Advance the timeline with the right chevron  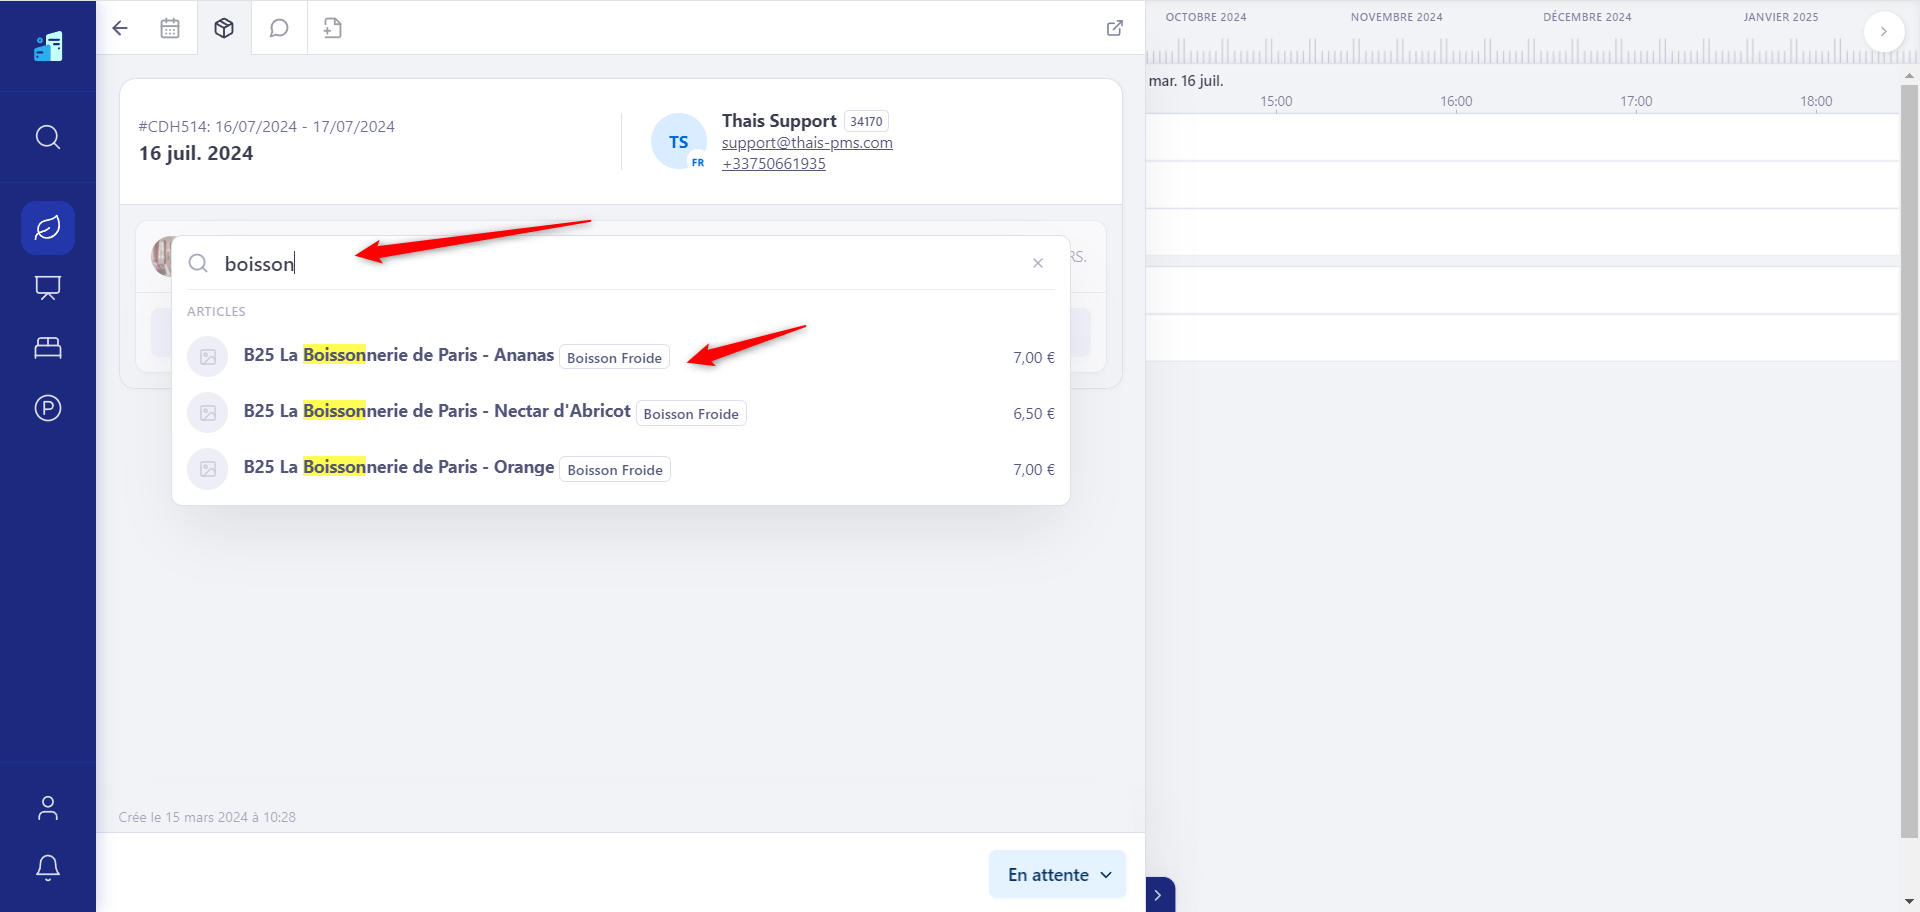point(1884,31)
